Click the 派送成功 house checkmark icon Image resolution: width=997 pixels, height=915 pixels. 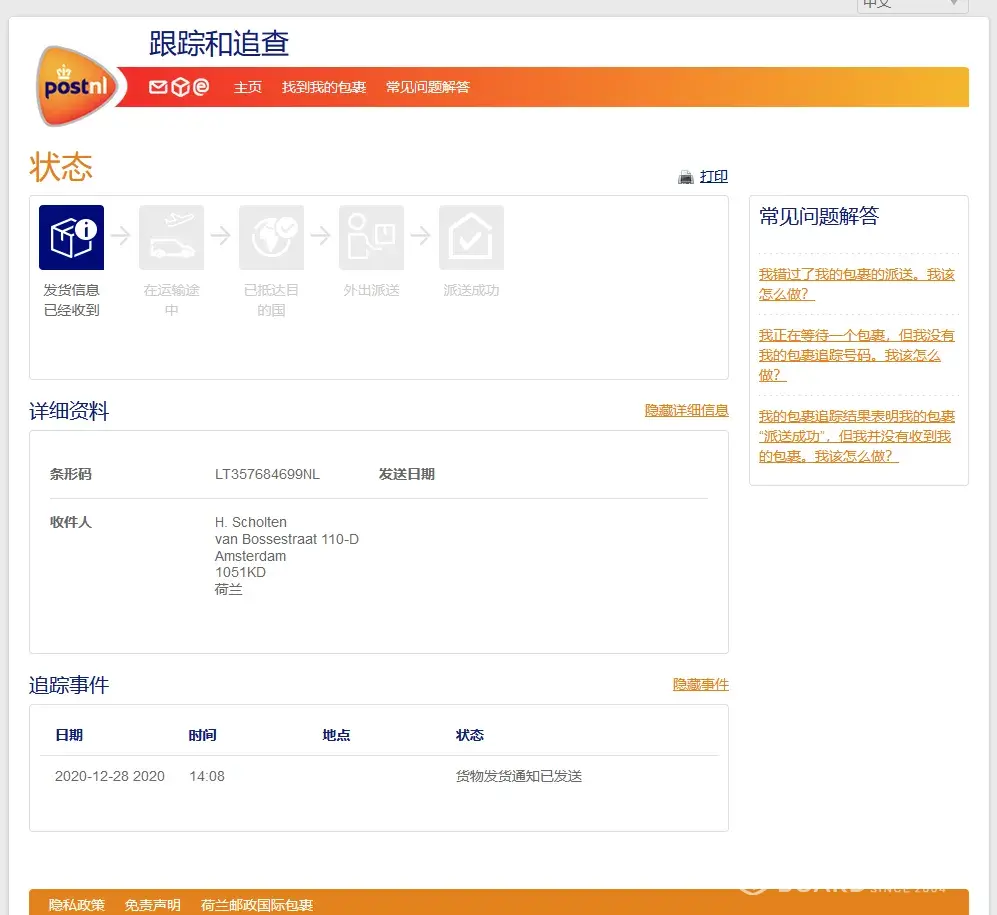click(471, 238)
